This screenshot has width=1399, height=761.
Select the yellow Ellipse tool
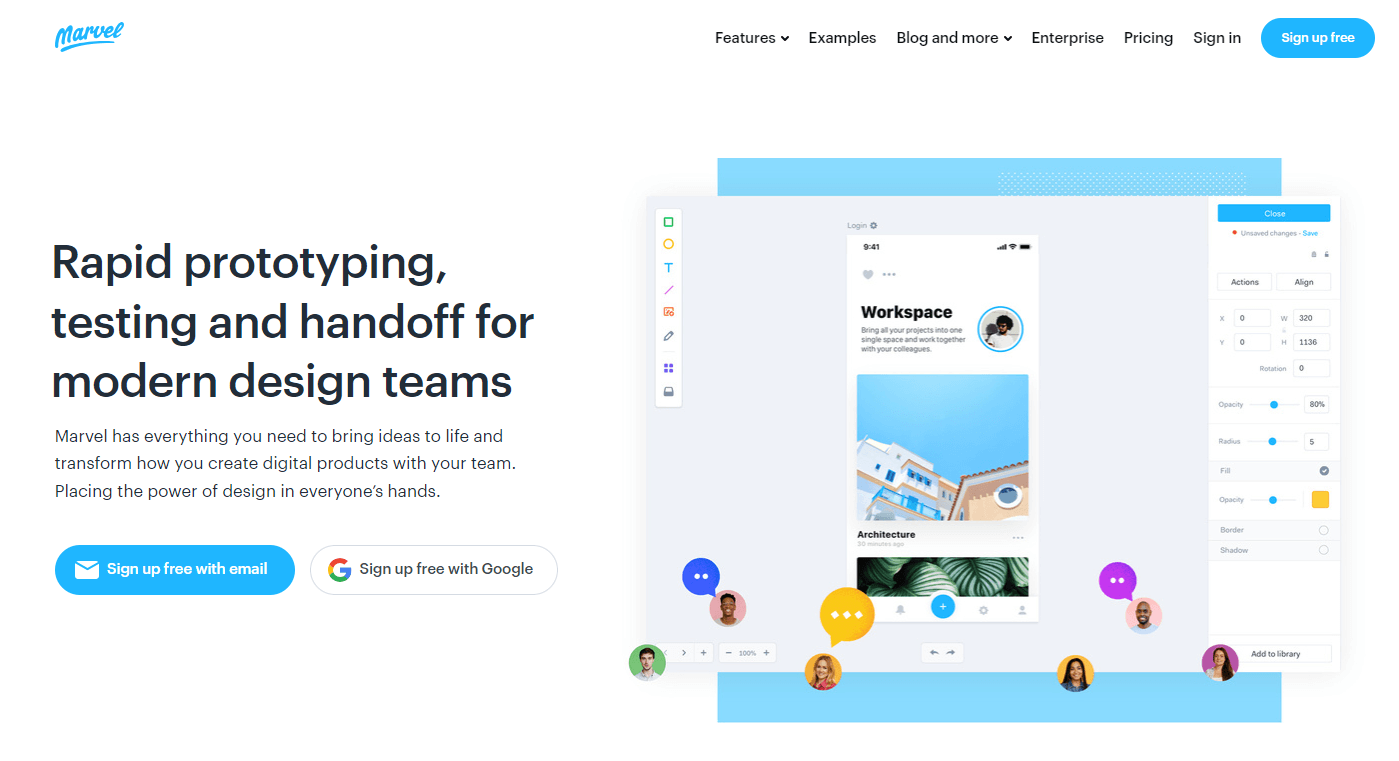click(668, 244)
